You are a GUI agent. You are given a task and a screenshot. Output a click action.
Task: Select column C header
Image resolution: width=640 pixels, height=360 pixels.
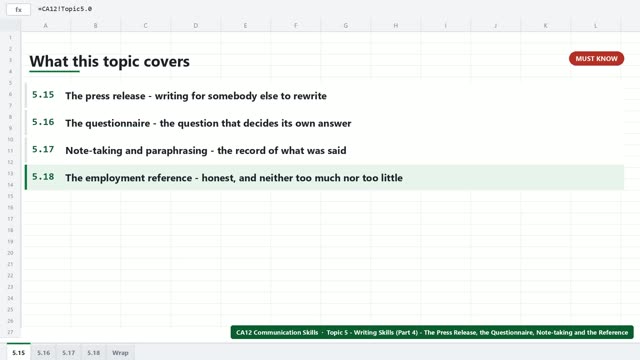(x=146, y=25)
